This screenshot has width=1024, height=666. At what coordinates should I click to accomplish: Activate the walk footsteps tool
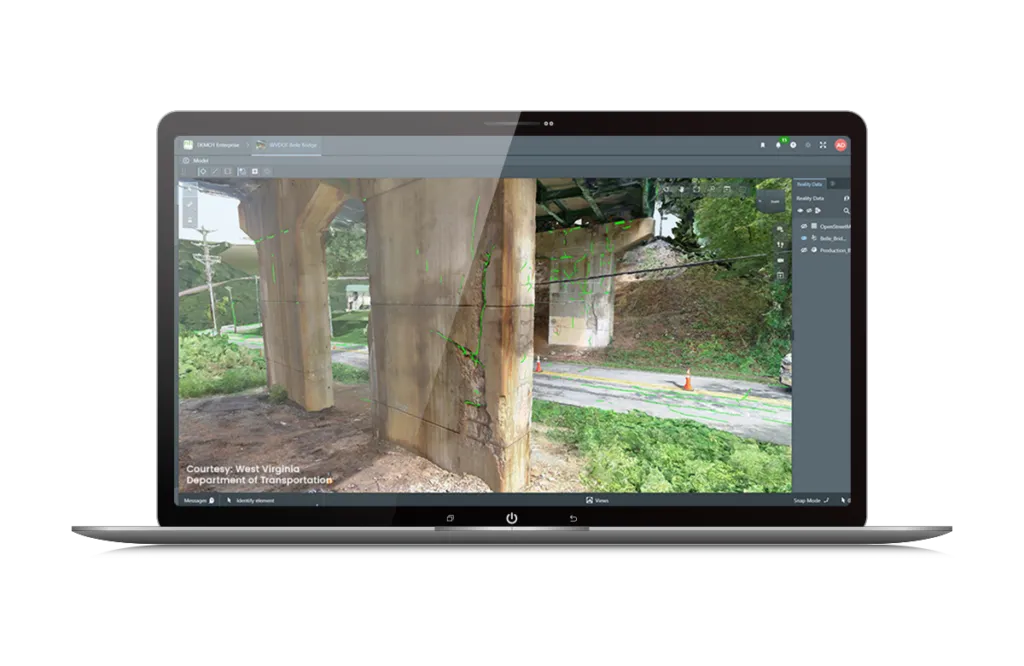780,245
